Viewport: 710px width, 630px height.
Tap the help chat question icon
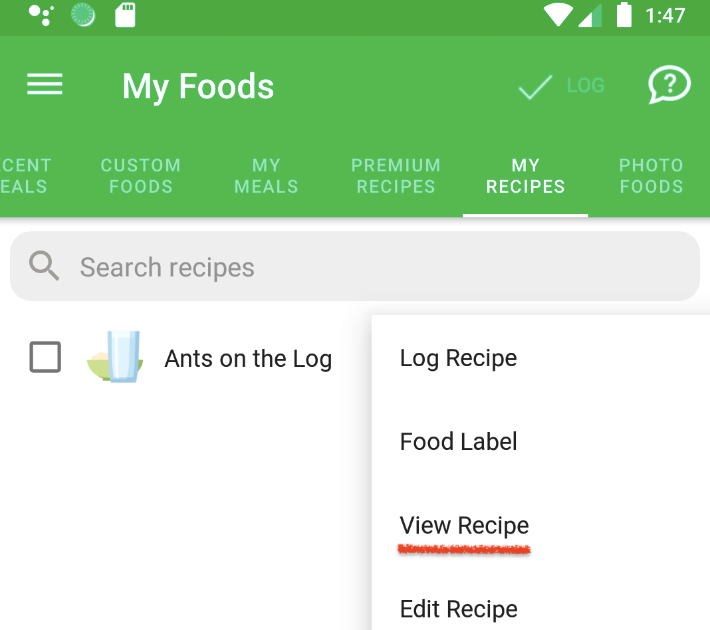coord(669,85)
